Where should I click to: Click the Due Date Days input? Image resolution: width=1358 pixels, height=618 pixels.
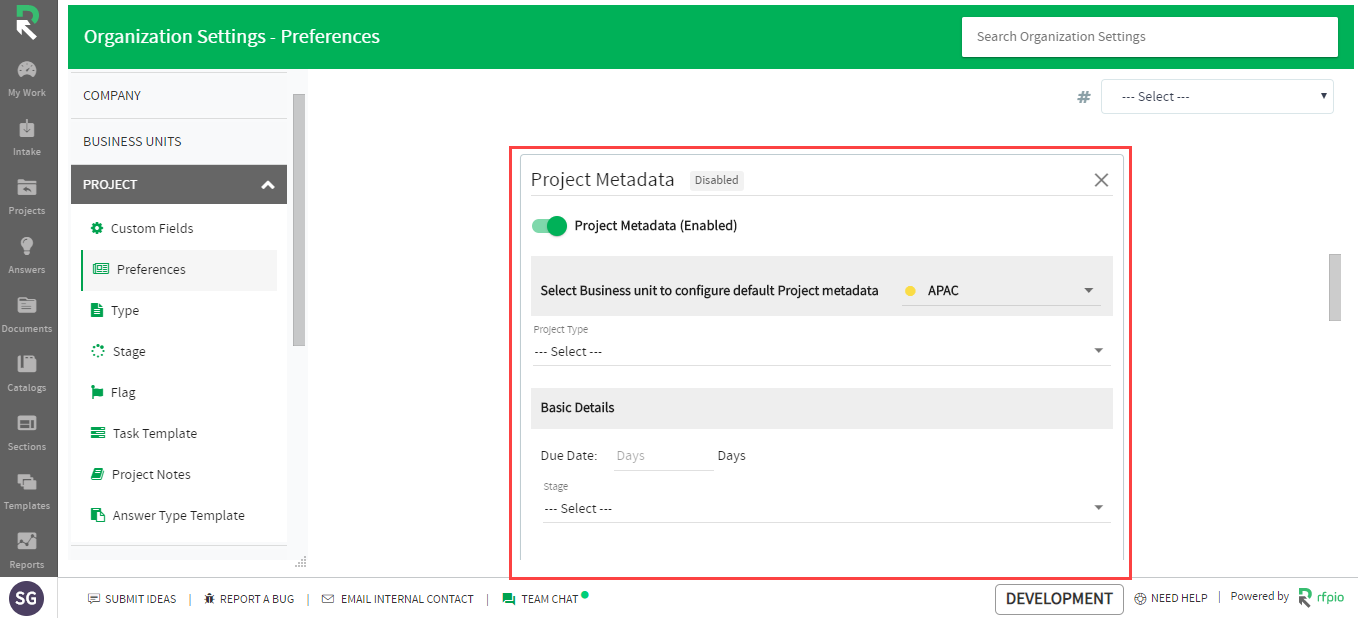[662, 456]
